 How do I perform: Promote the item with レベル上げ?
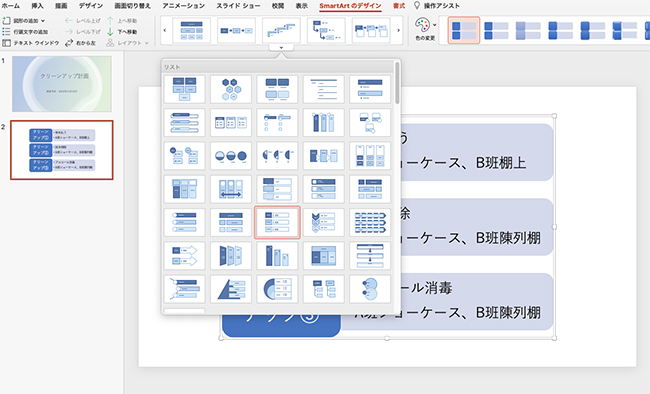(x=83, y=20)
